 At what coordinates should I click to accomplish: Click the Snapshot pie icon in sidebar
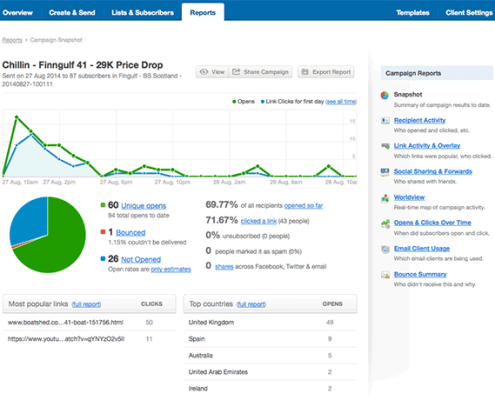[x=385, y=95]
